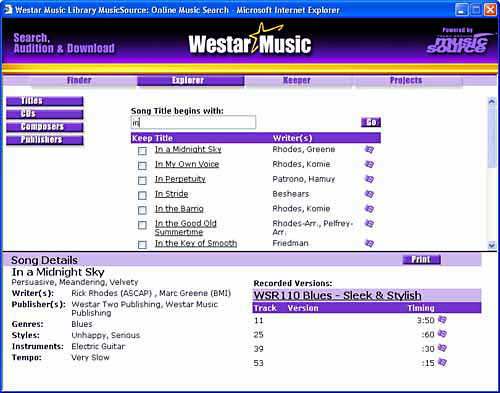Select writer text Friedman
The image size is (500, 393).
pos(290,243)
